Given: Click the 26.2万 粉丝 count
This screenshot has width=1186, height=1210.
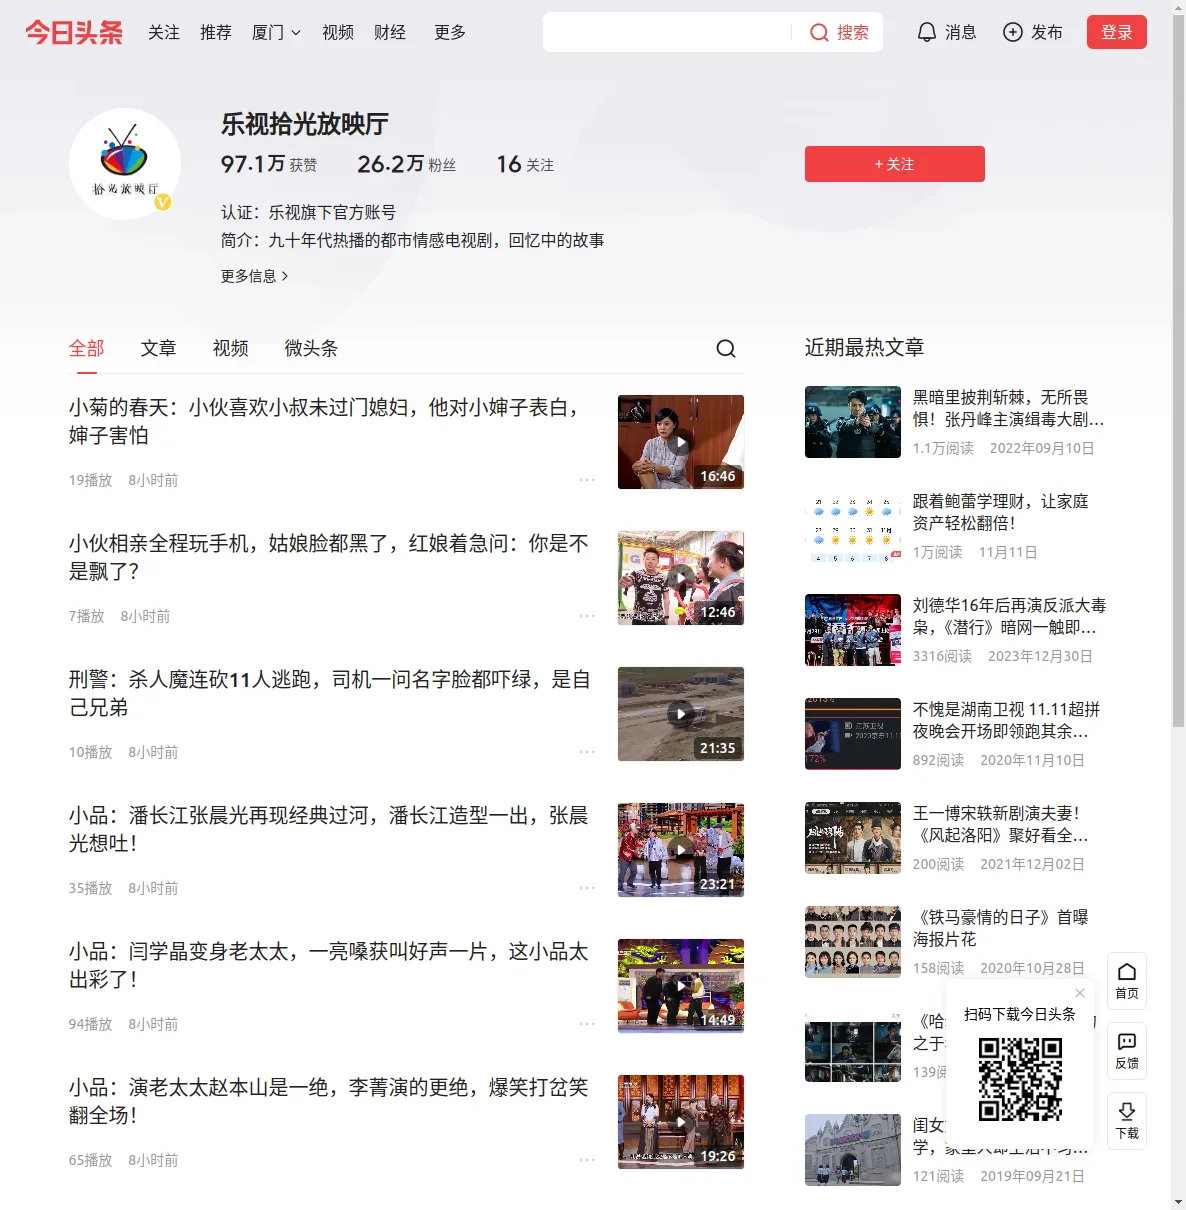Looking at the screenshot, I should coord(407,164).
